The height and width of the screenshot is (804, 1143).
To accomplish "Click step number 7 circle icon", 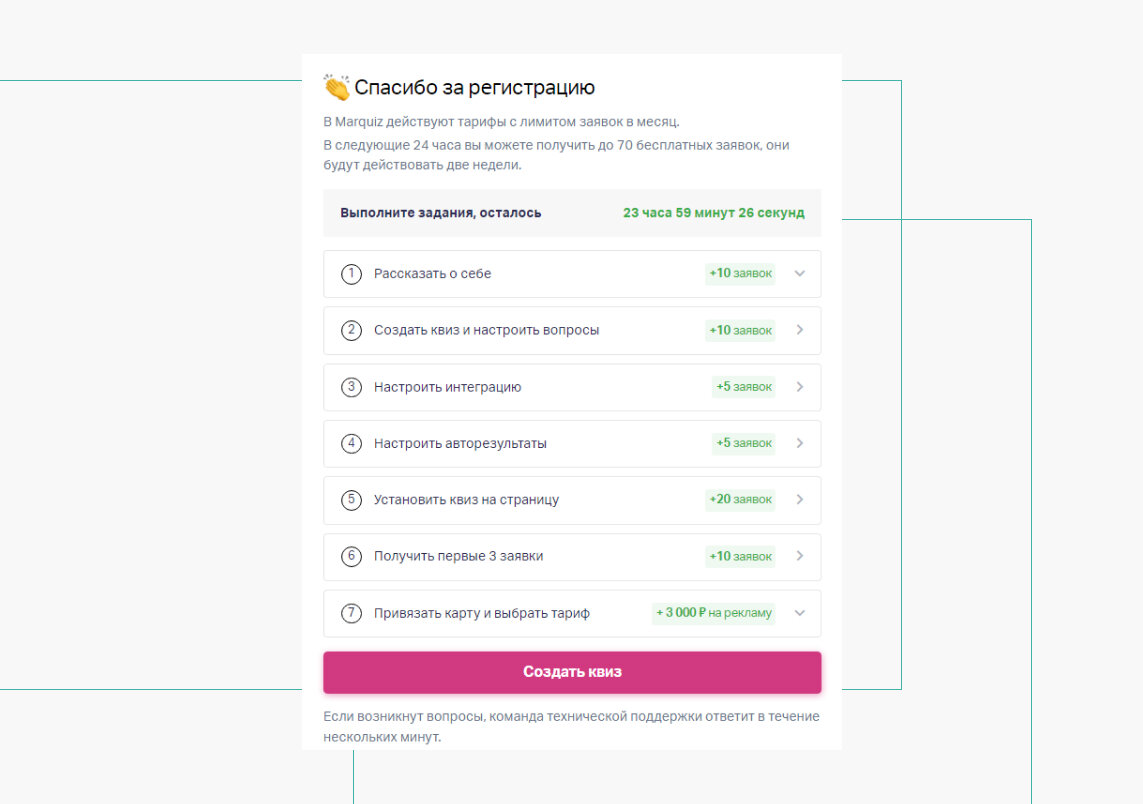I will (x=351, y=613).
